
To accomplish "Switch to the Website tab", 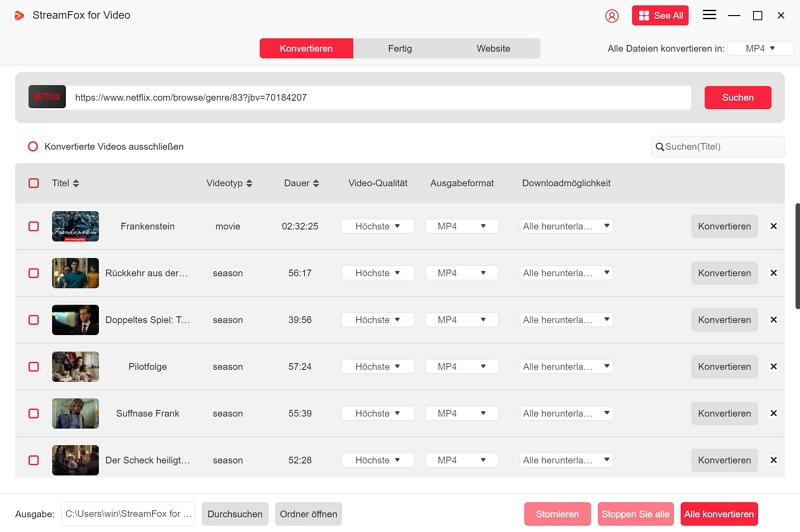I will click(x=493, y=48).
